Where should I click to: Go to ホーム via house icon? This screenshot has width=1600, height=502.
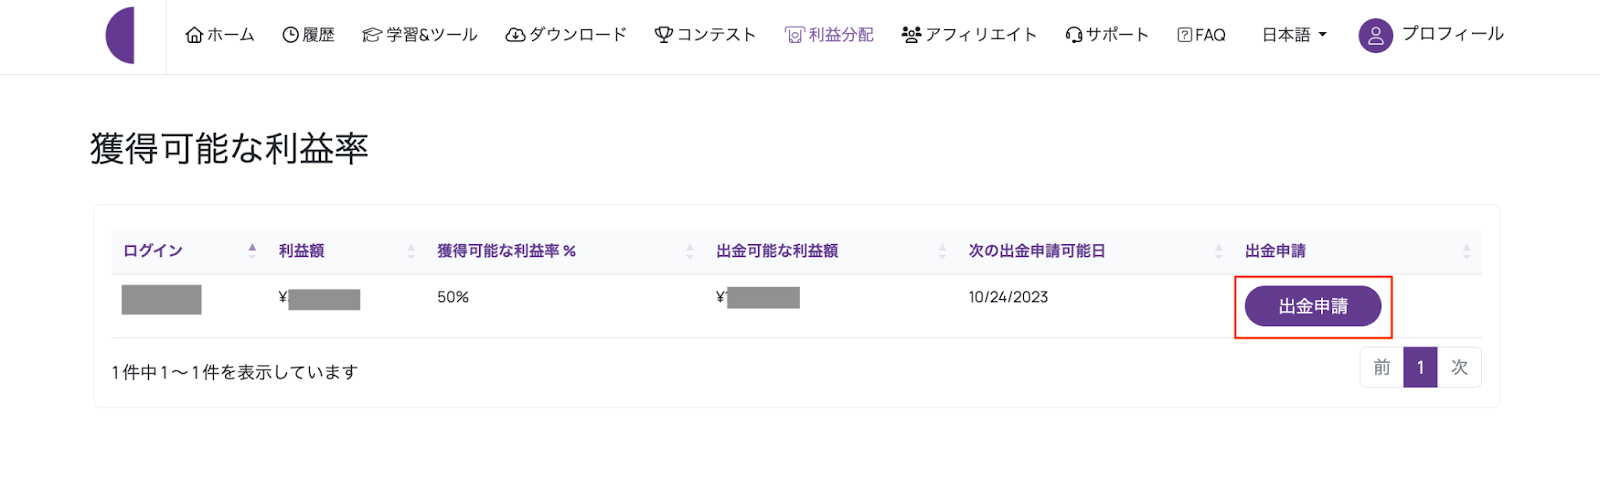tap(194, 35)
